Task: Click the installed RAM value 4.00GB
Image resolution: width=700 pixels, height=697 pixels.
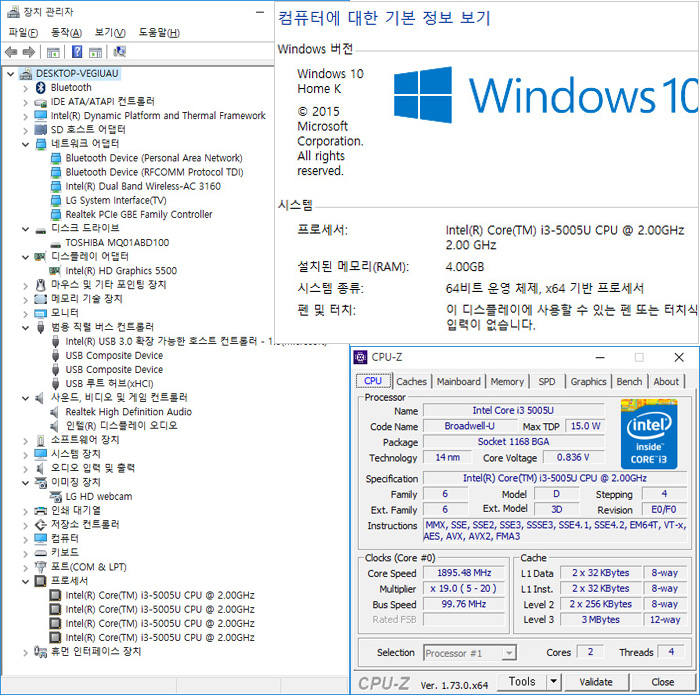Action: [465, 267]
